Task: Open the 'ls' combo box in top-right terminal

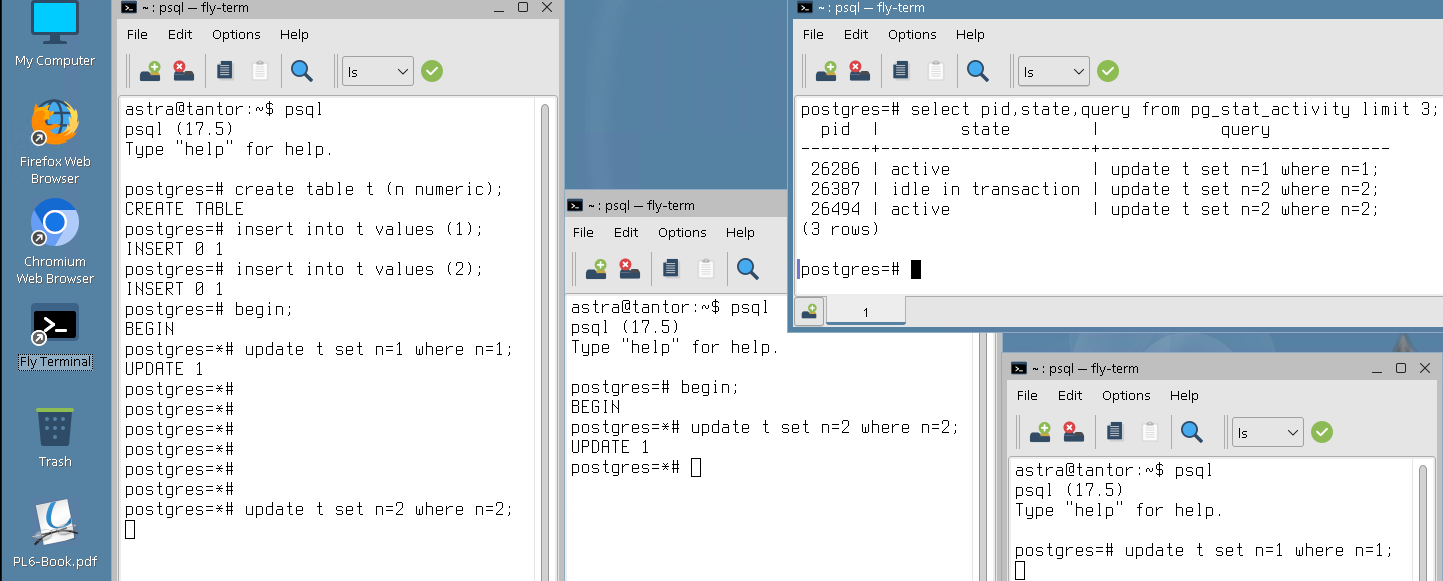Action: pyautogui.click(x=1053, y=71)
